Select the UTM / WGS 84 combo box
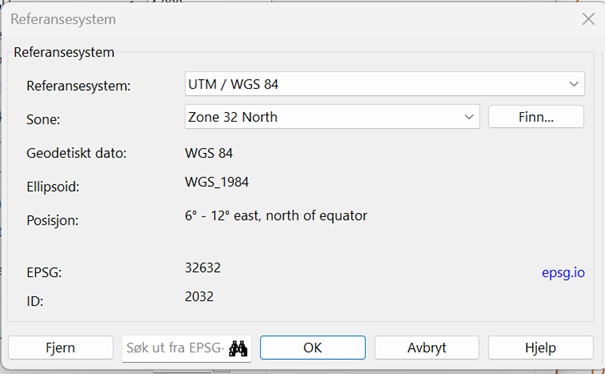The height and width of the screenshot is (374, 605). pos(385,84)
